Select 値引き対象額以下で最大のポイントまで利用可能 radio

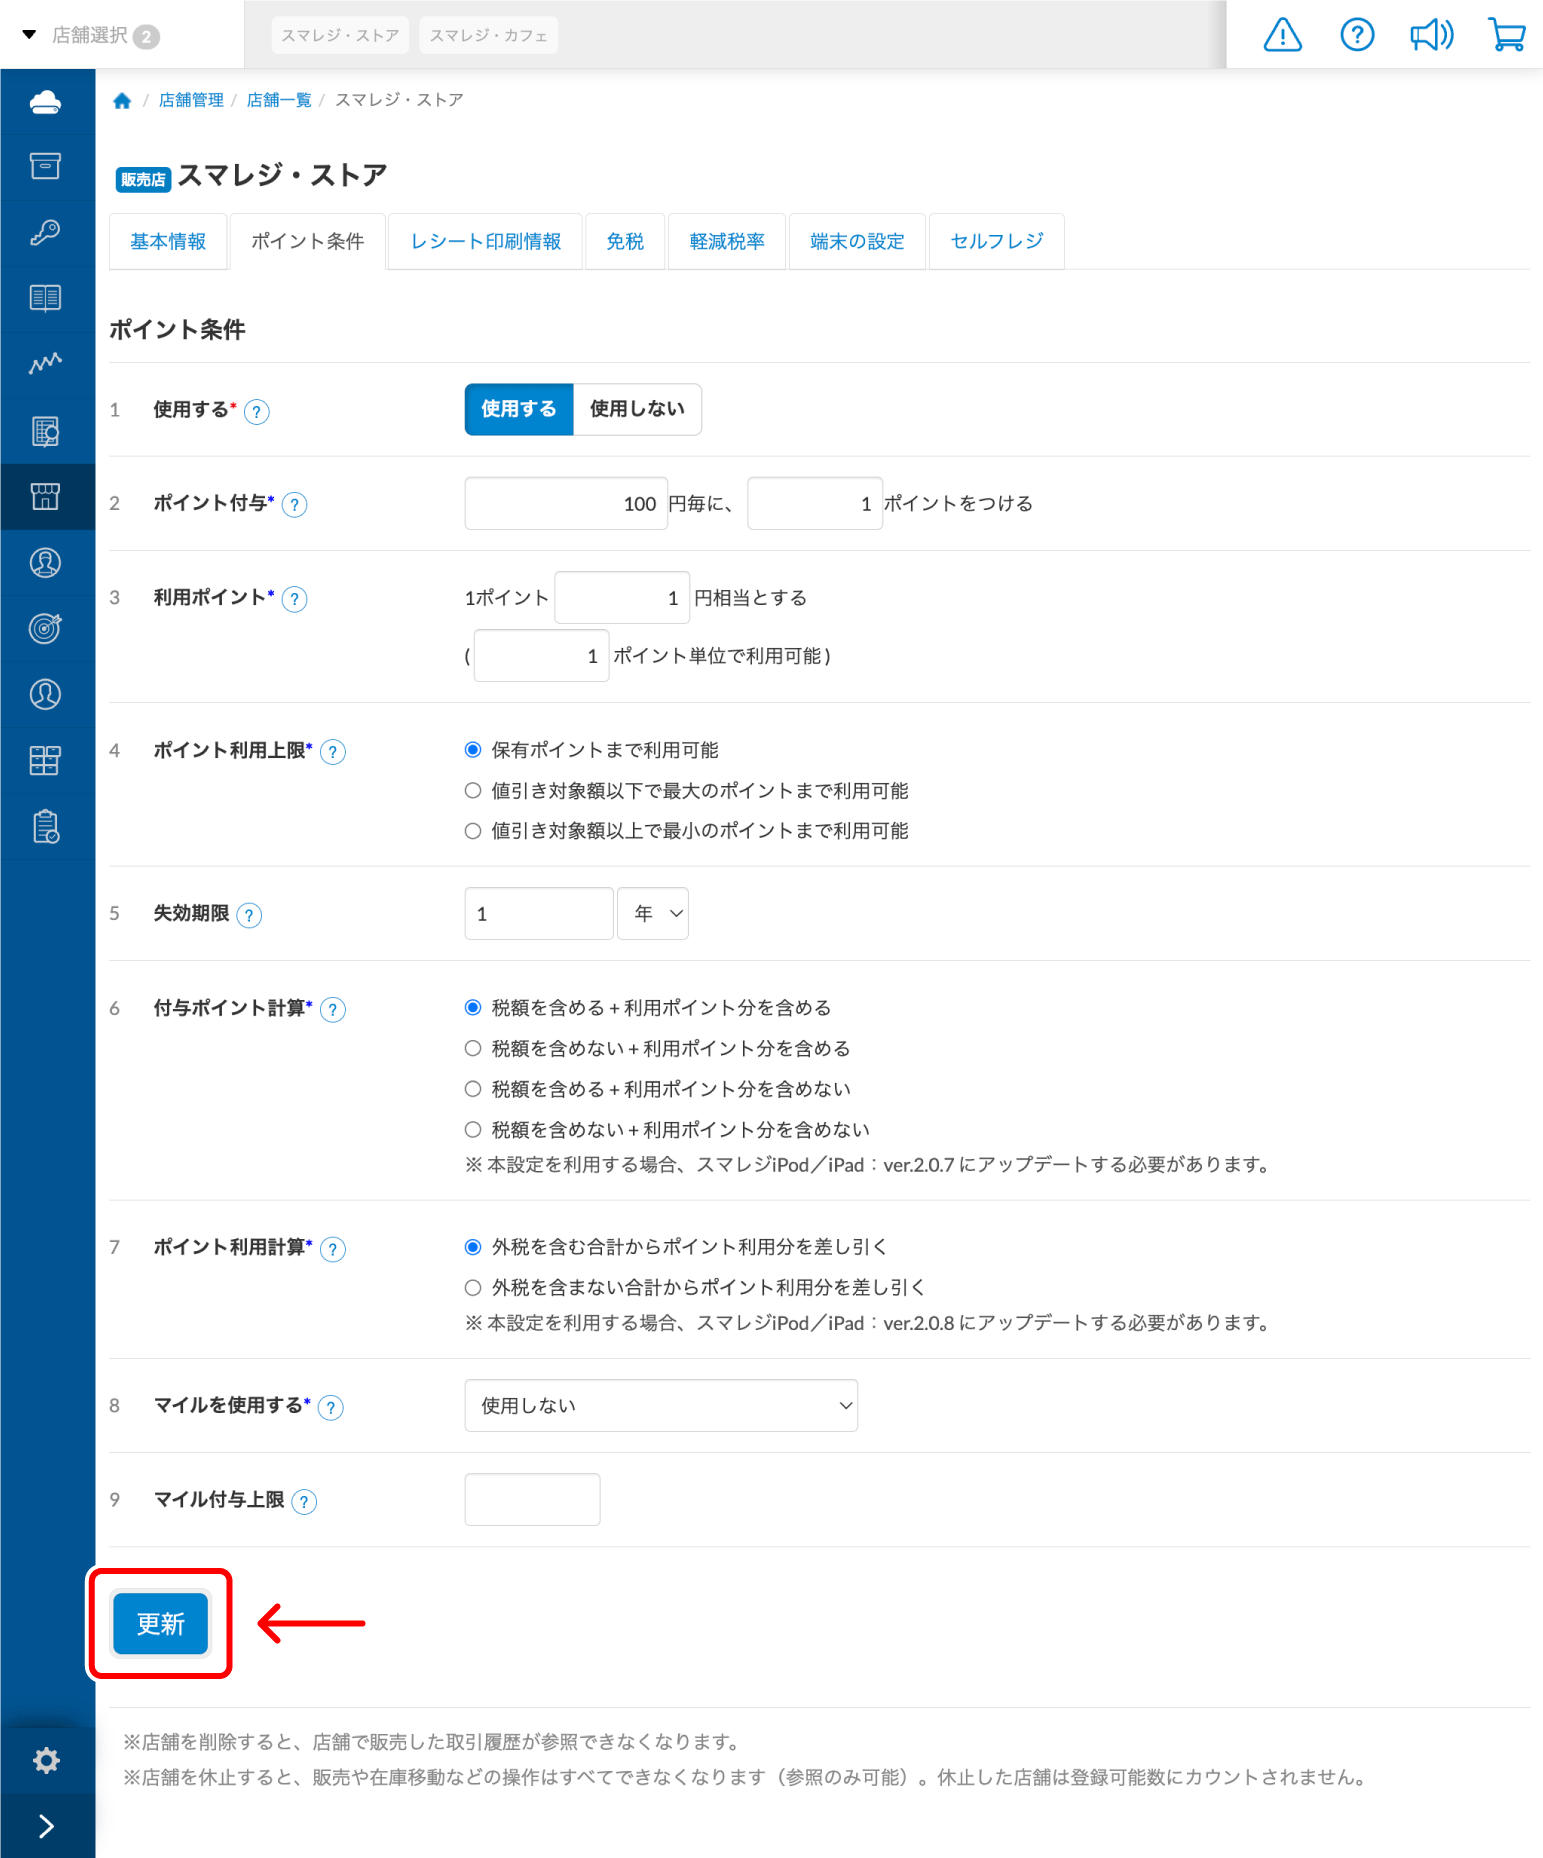point(473,791)
